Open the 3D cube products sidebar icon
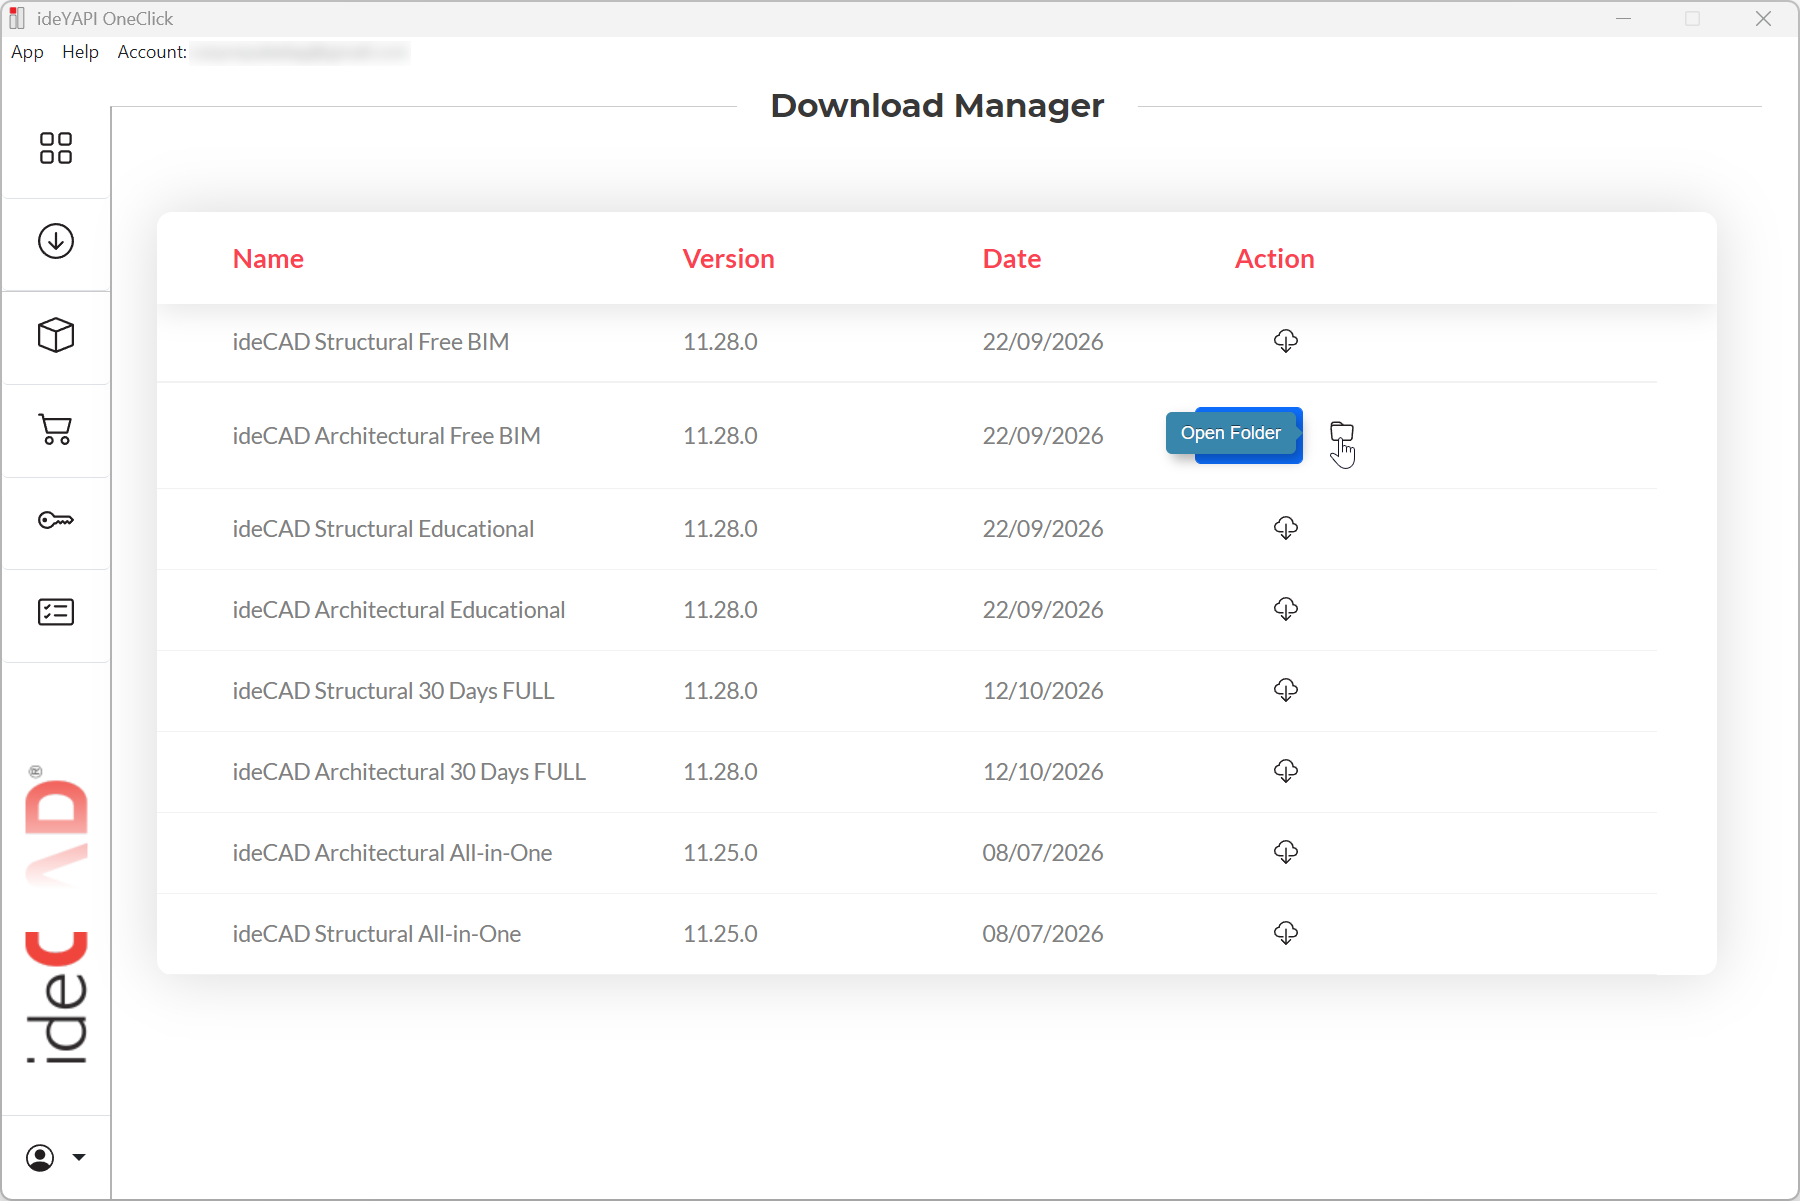Viewport: 1800px width, 1201px height. (56, 335)
